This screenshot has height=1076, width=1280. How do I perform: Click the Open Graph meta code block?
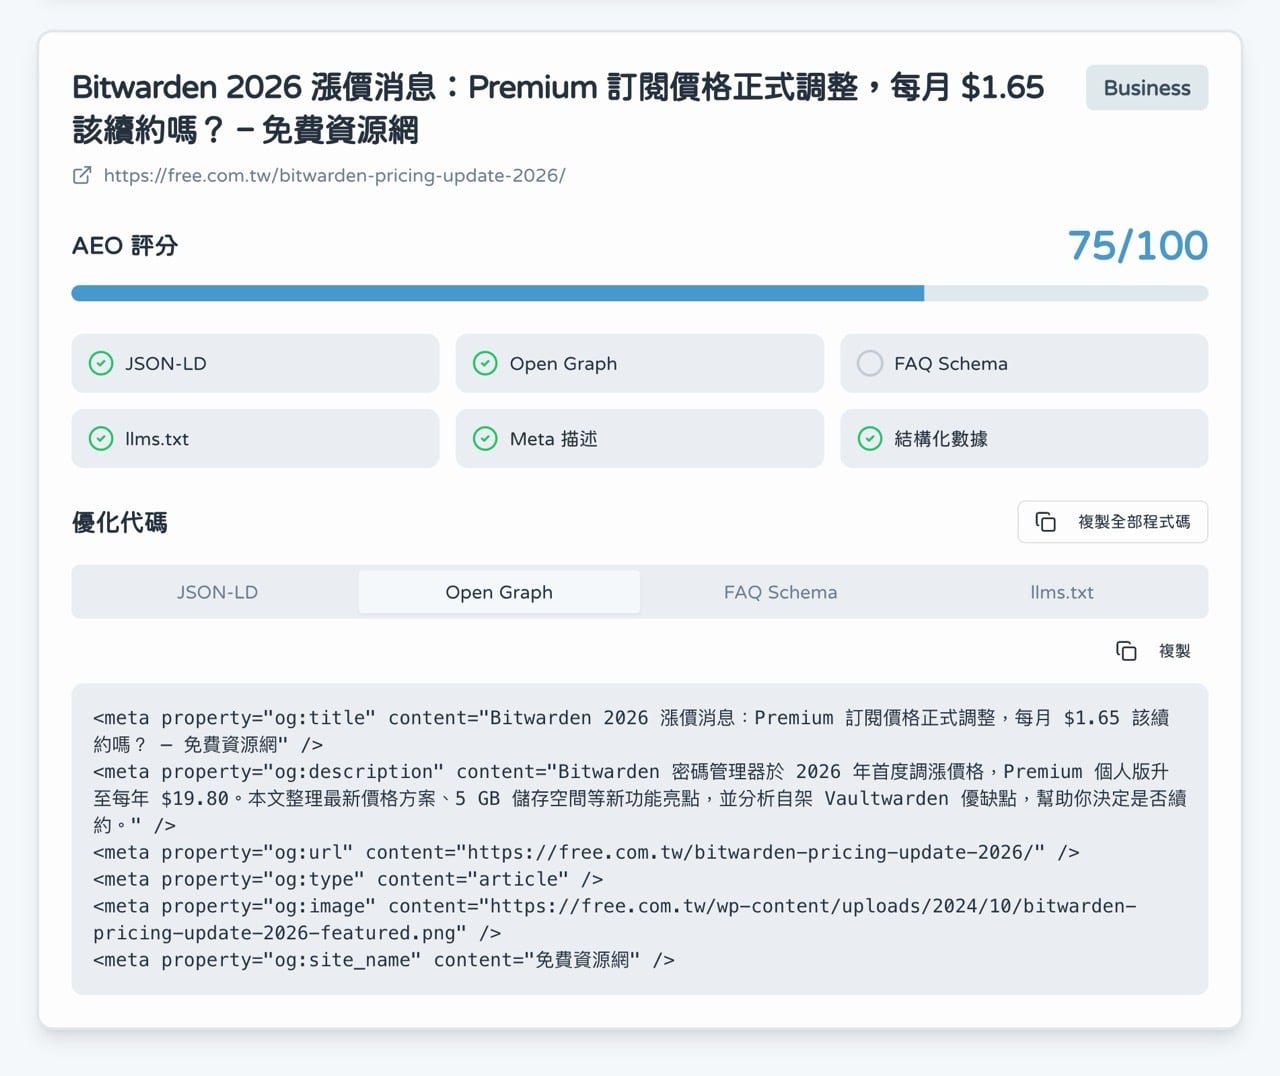[x=639, y=838]
